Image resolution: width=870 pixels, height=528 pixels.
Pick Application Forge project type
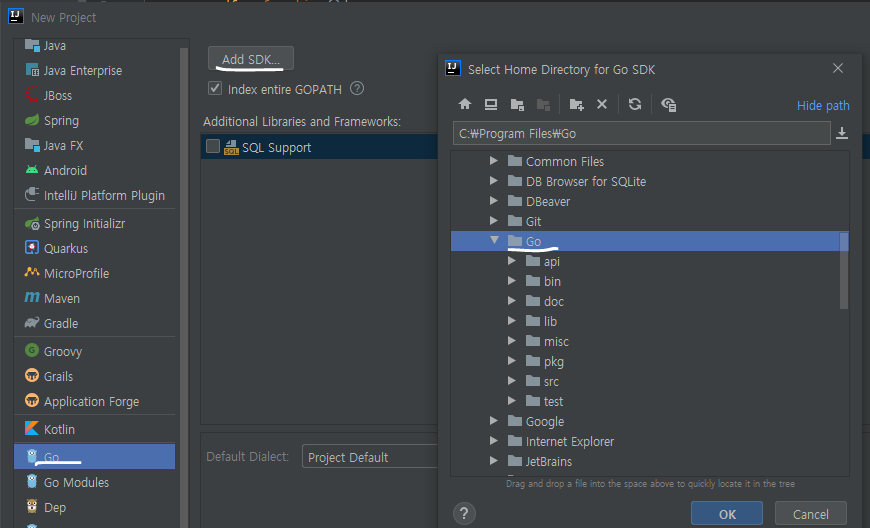click(x=94, y=402)
